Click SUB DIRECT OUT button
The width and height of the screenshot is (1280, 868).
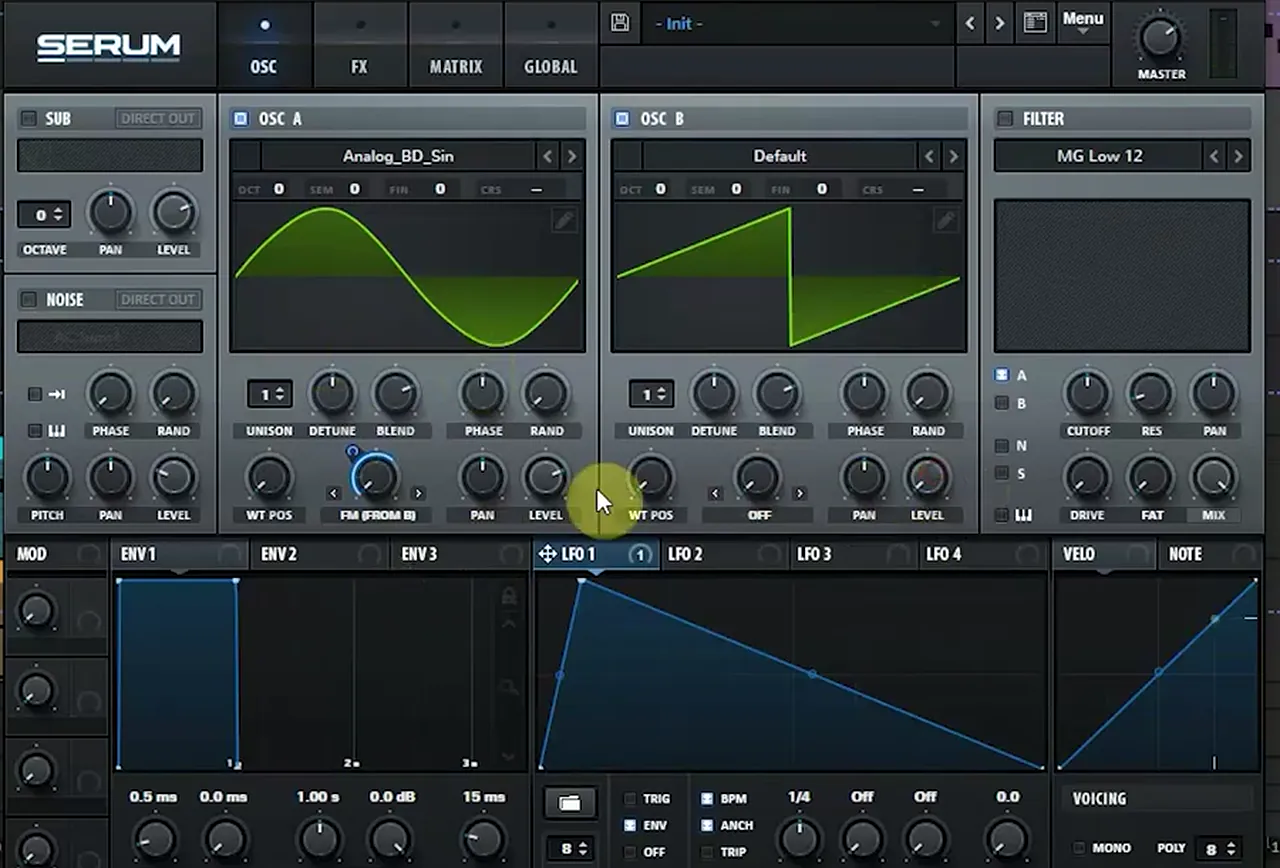[157, 118]
